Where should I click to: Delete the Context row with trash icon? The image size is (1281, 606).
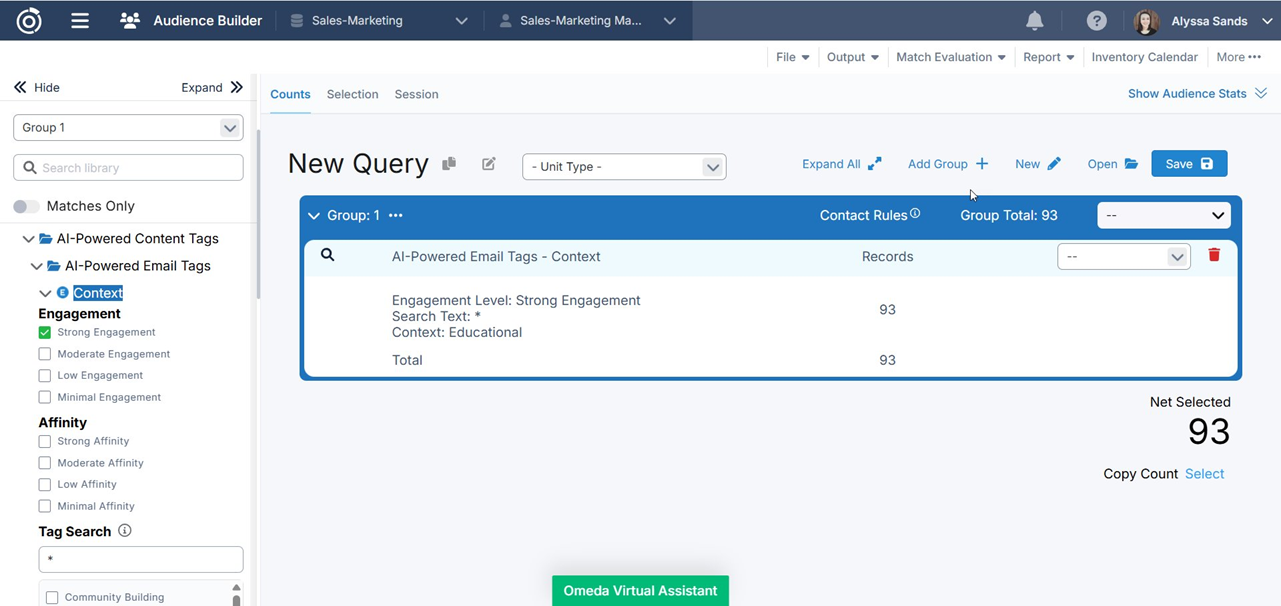(x=1214, y=255)
